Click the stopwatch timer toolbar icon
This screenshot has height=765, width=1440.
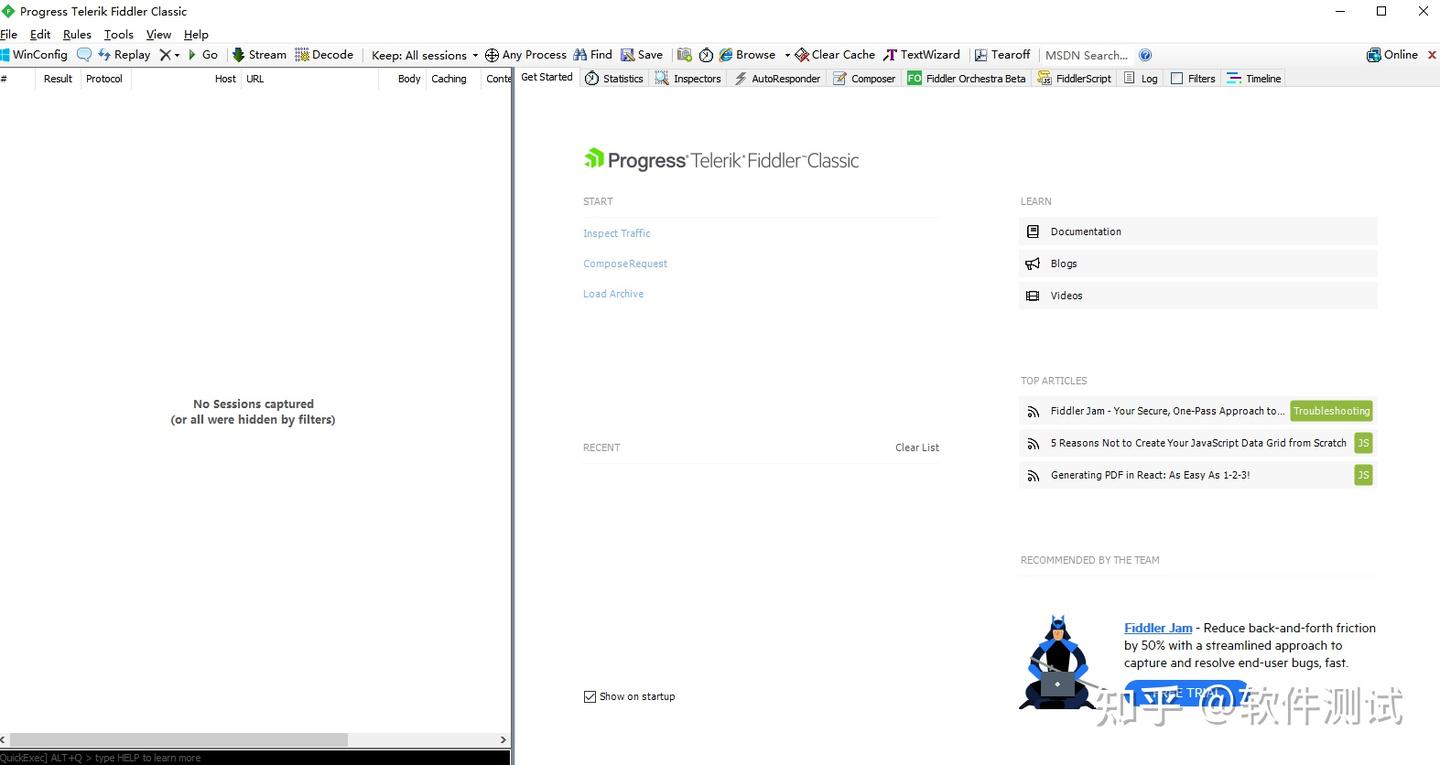[706, 55]
